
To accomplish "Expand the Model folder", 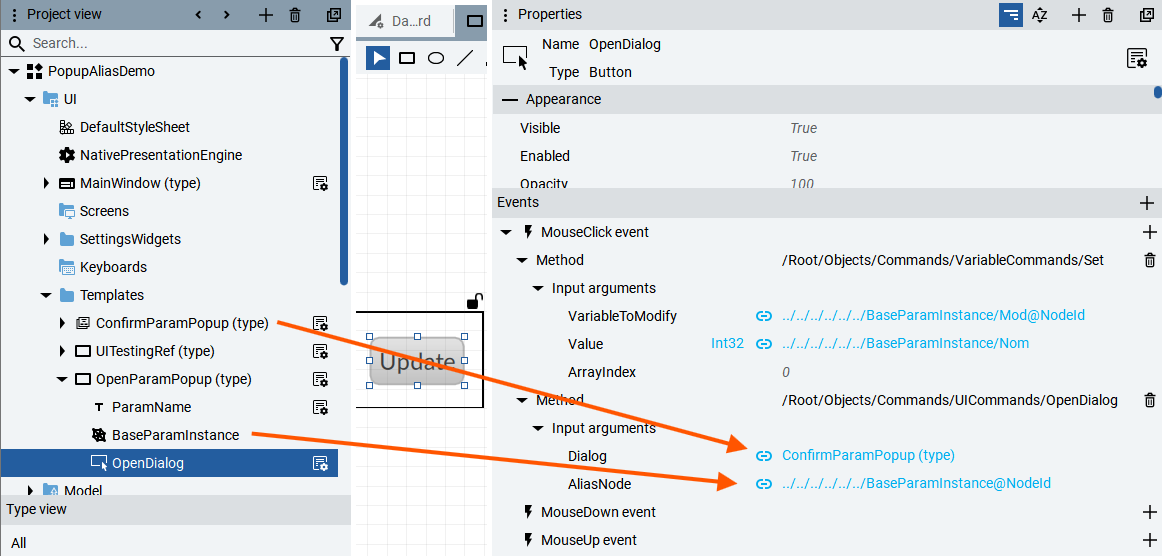I will [x=30, y=490].
